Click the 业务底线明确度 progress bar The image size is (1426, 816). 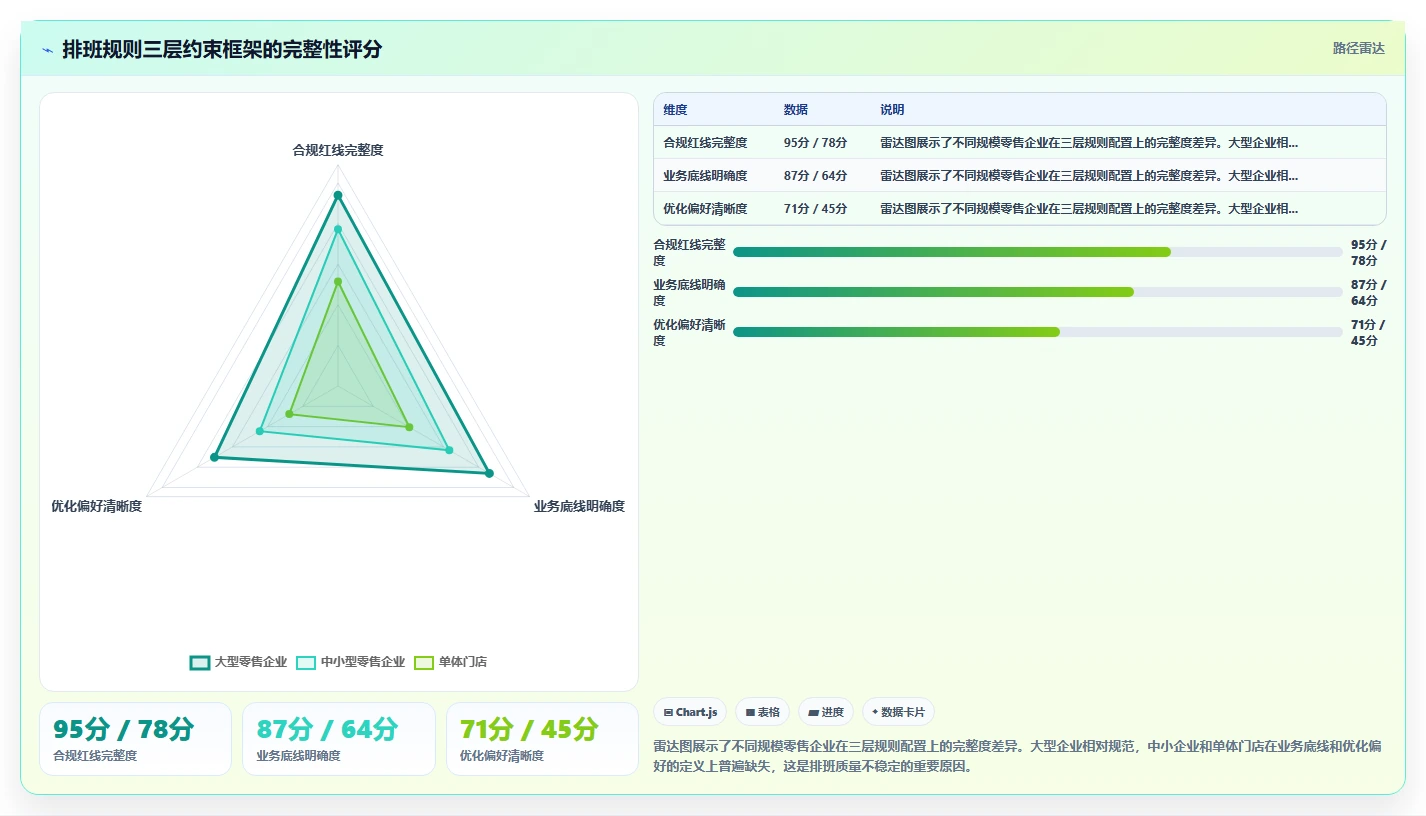(x=1037, y=292)
